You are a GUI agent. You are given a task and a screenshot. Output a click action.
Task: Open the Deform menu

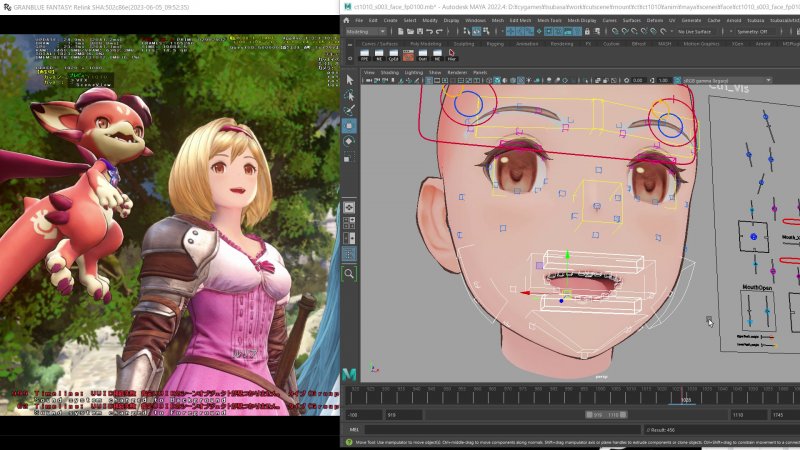(x=655, y=20)
